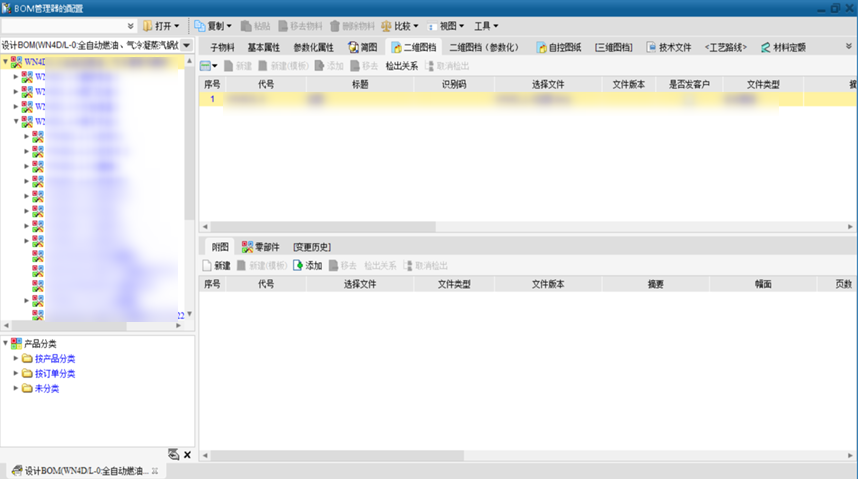Expand the 按订单分类 folder
This screenshot has width=858, height=479.
(x=16, y=373)
